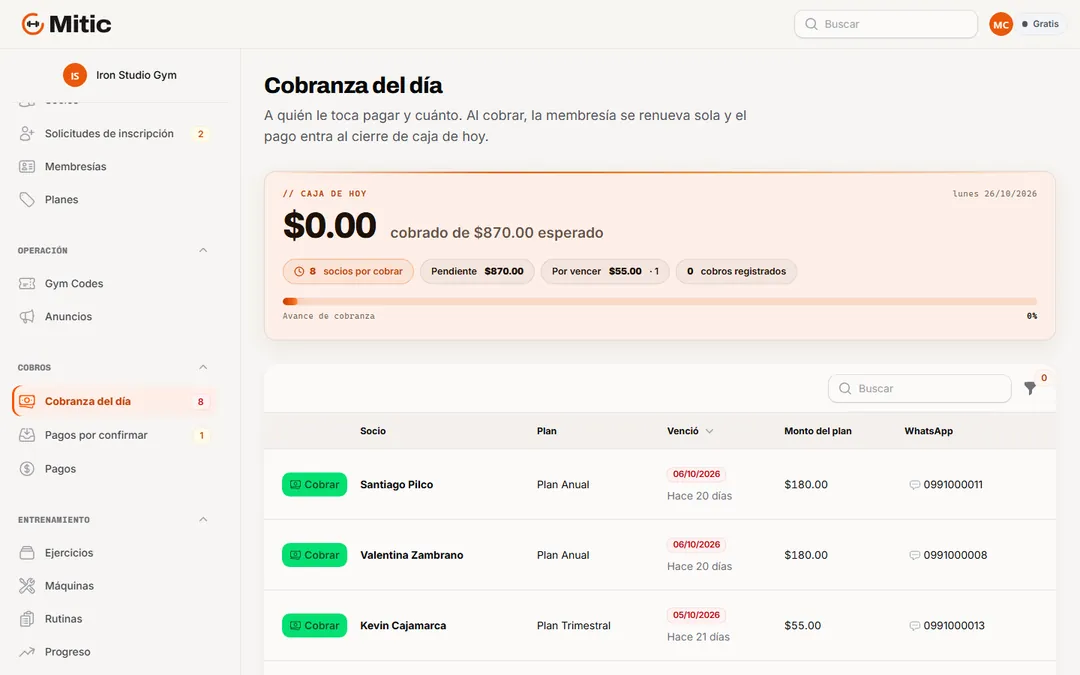This screenshot has width=1080, height=675.
Task: Click the clock icon on socios por cobrar
Action: click(299, 271)
